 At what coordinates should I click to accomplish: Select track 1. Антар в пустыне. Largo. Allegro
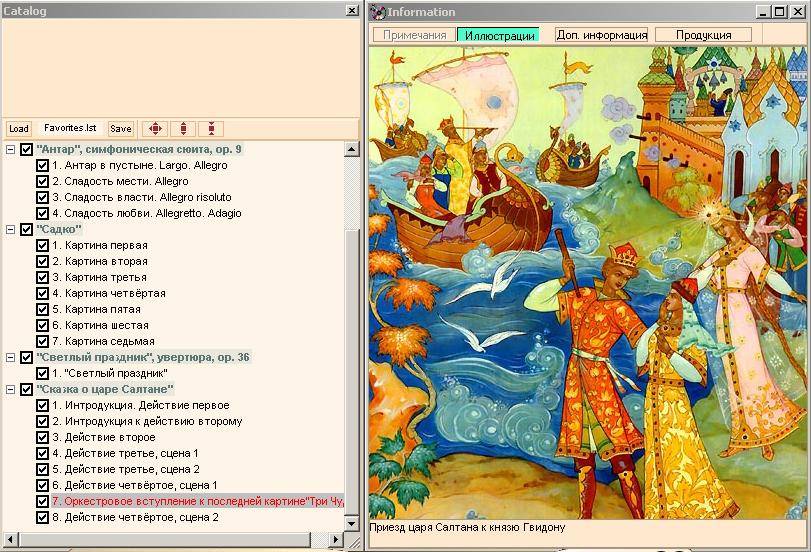pos(140,166)
